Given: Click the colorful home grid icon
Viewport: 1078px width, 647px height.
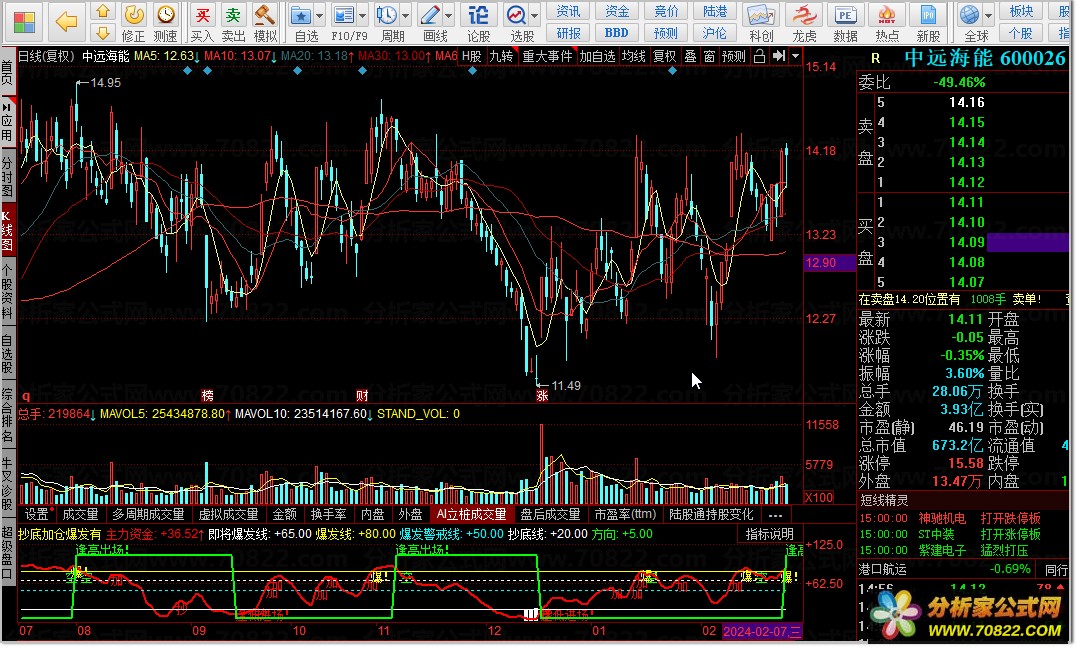Looking at the screenshot, I should click(x=24, y=23).
